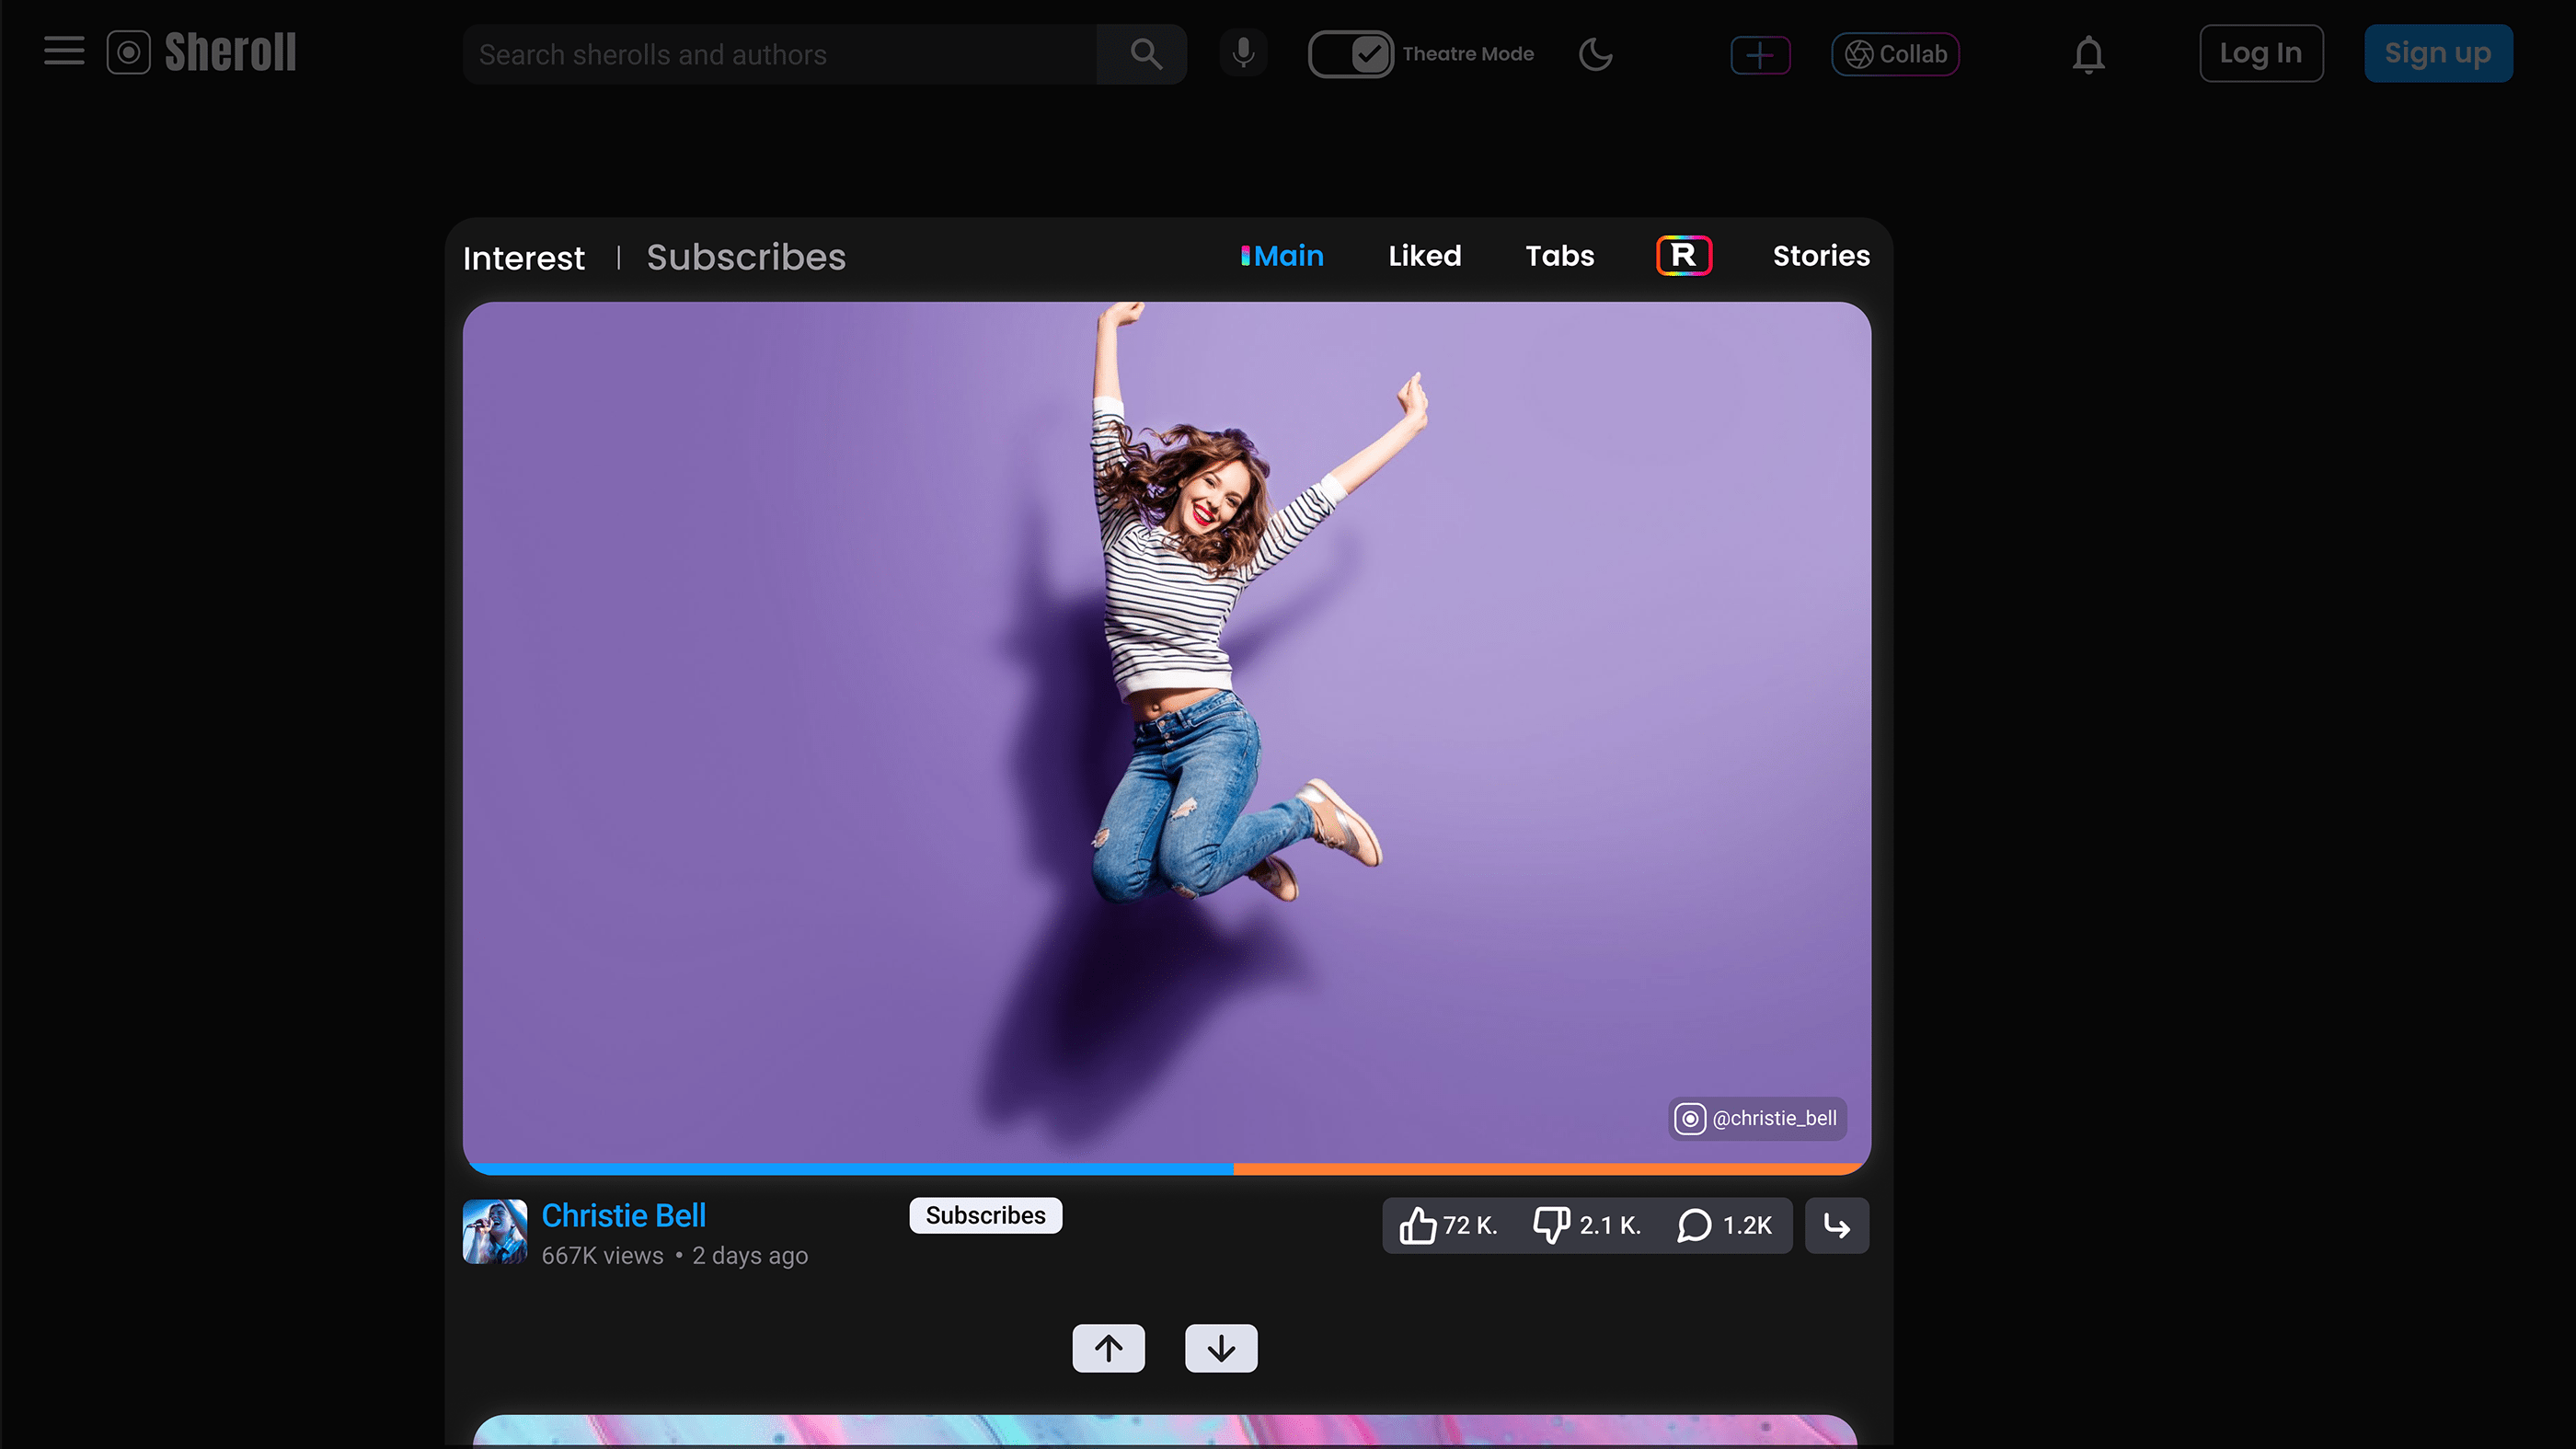Click the plus create button
The image size is (2576, 1449).
click(x=1760, y=54)
